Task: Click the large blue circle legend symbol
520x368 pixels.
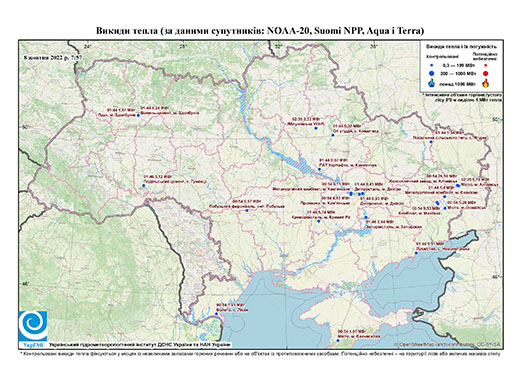Action: (x=432, y=74)
